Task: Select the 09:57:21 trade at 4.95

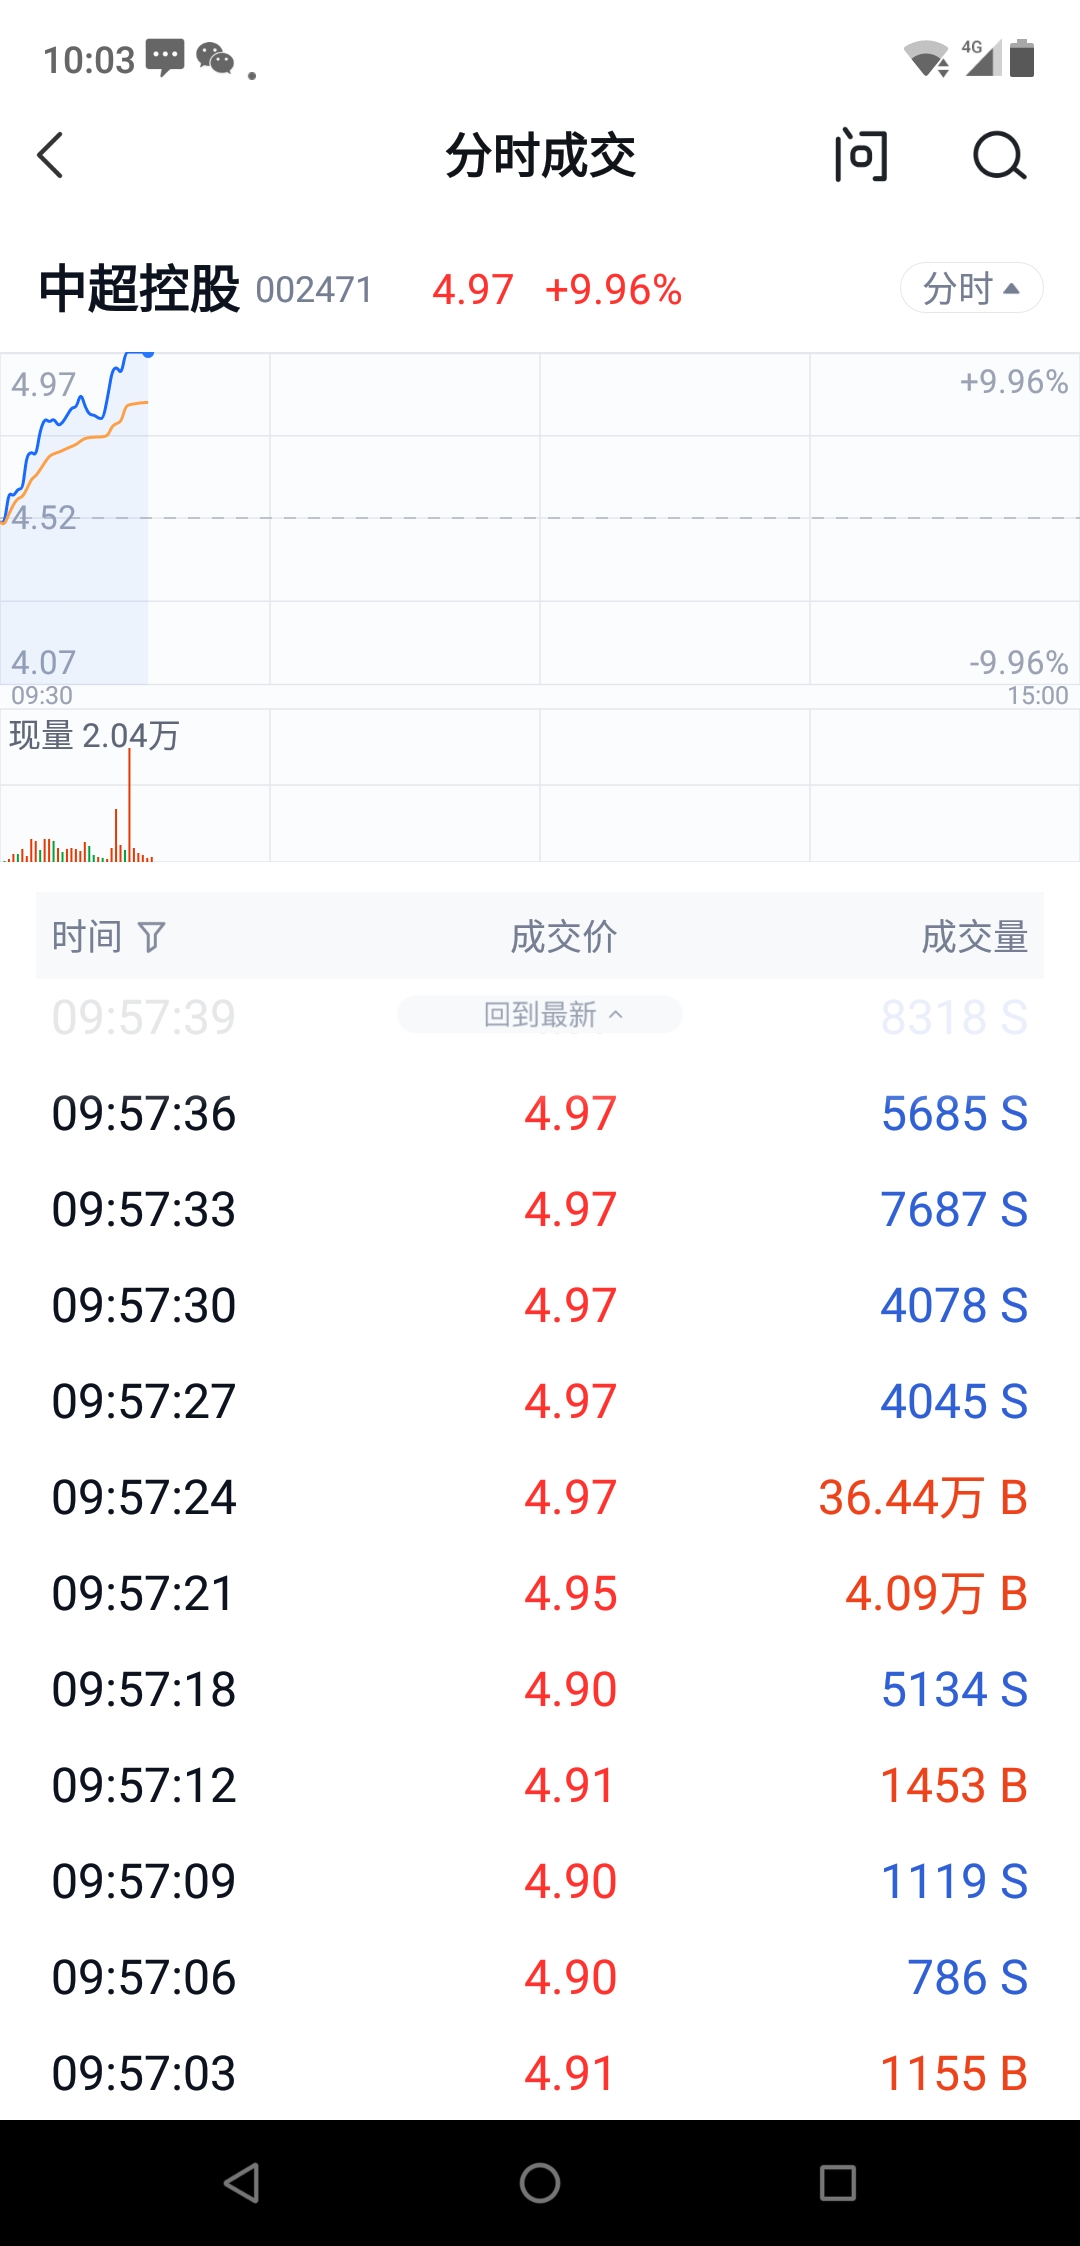Action: click(540, 1593)
